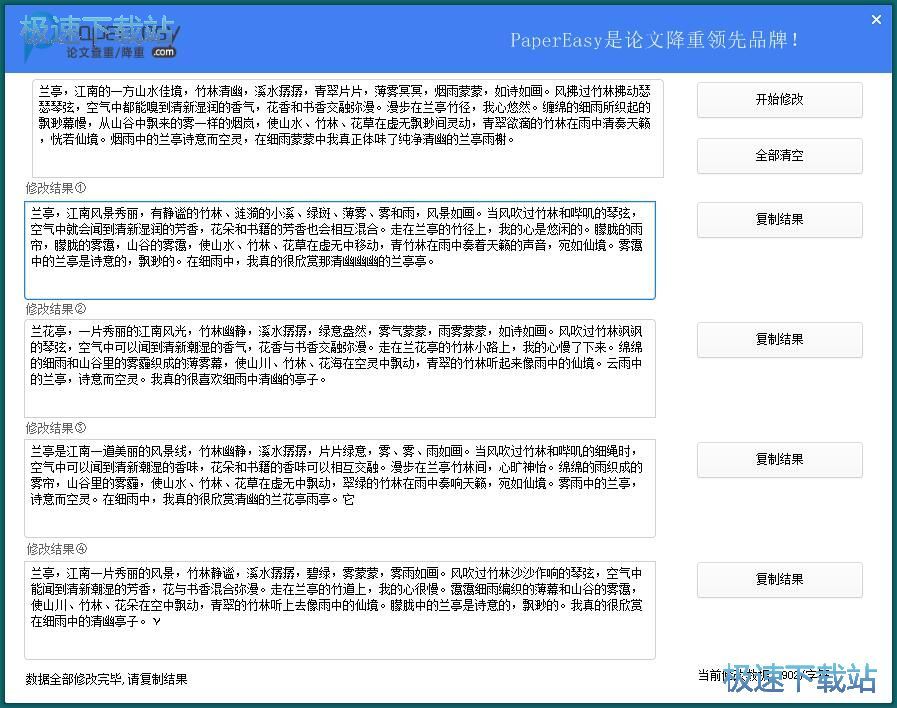Click the 数据全部修改完毕 status message
This screenshot has width=897, height=708.
[105, 677]
